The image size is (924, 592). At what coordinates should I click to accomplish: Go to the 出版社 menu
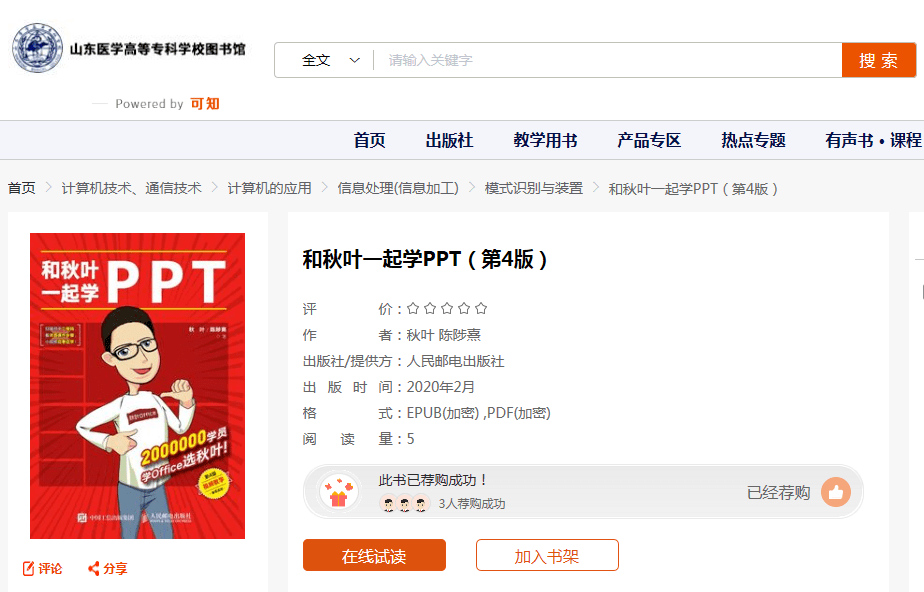(x=449, y=141)
